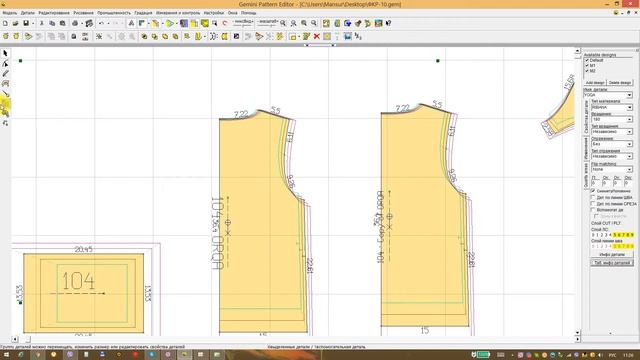Click the horizontal scrollbar left arrow
The width and height of the screenshot is (640, 360).
pyautogui.click(x=15, y=339)
